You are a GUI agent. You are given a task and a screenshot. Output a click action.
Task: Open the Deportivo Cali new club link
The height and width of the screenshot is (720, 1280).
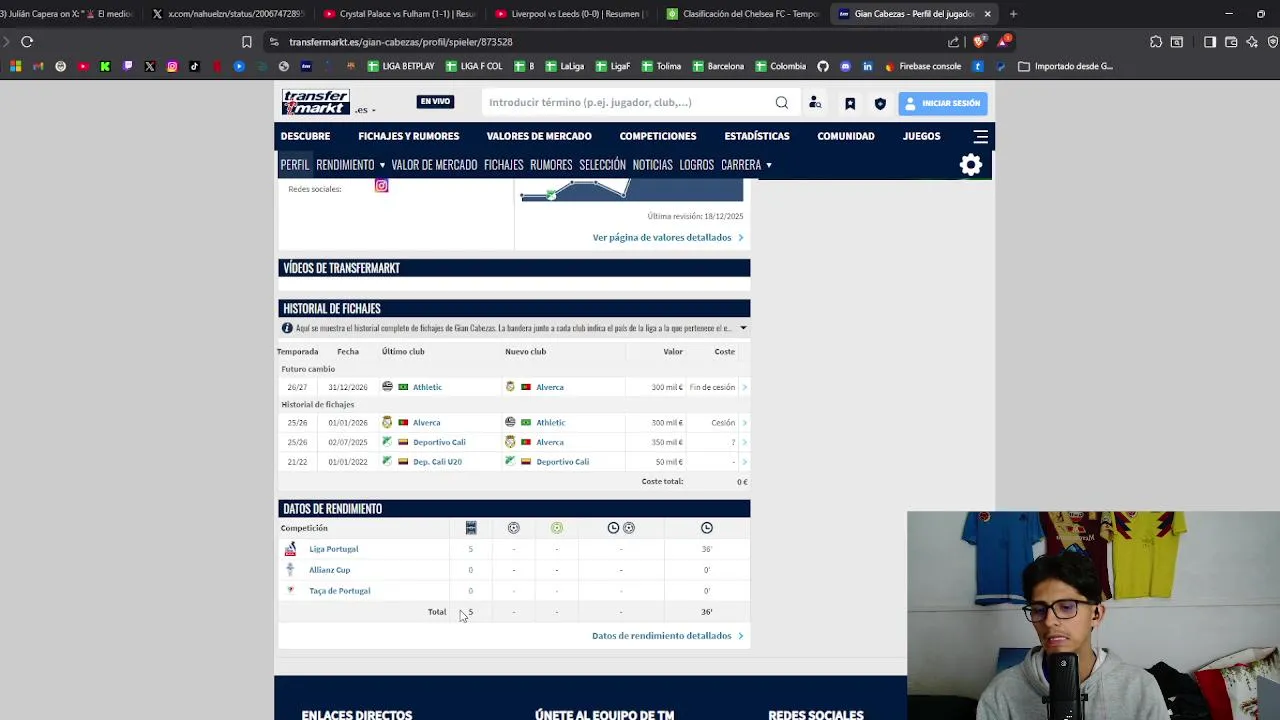click(563, 462)
